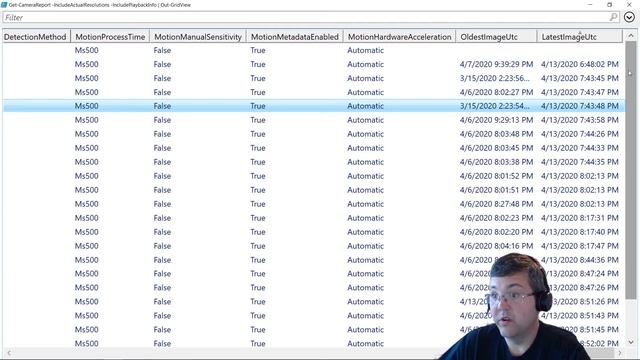Select cell 4/13/2020 7:43:45 PM

point(580,78)
